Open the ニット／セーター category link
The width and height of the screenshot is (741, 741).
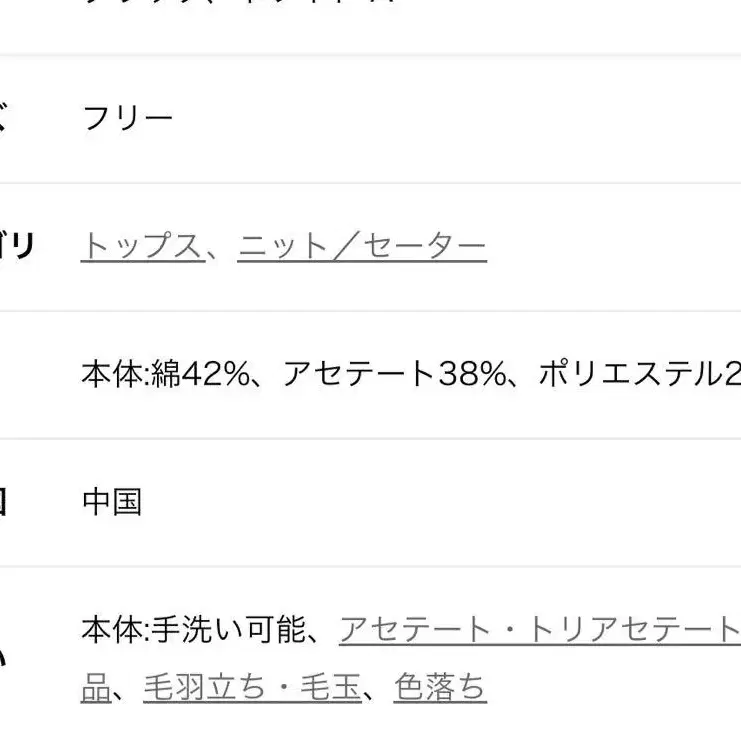(x=362, y=246)
